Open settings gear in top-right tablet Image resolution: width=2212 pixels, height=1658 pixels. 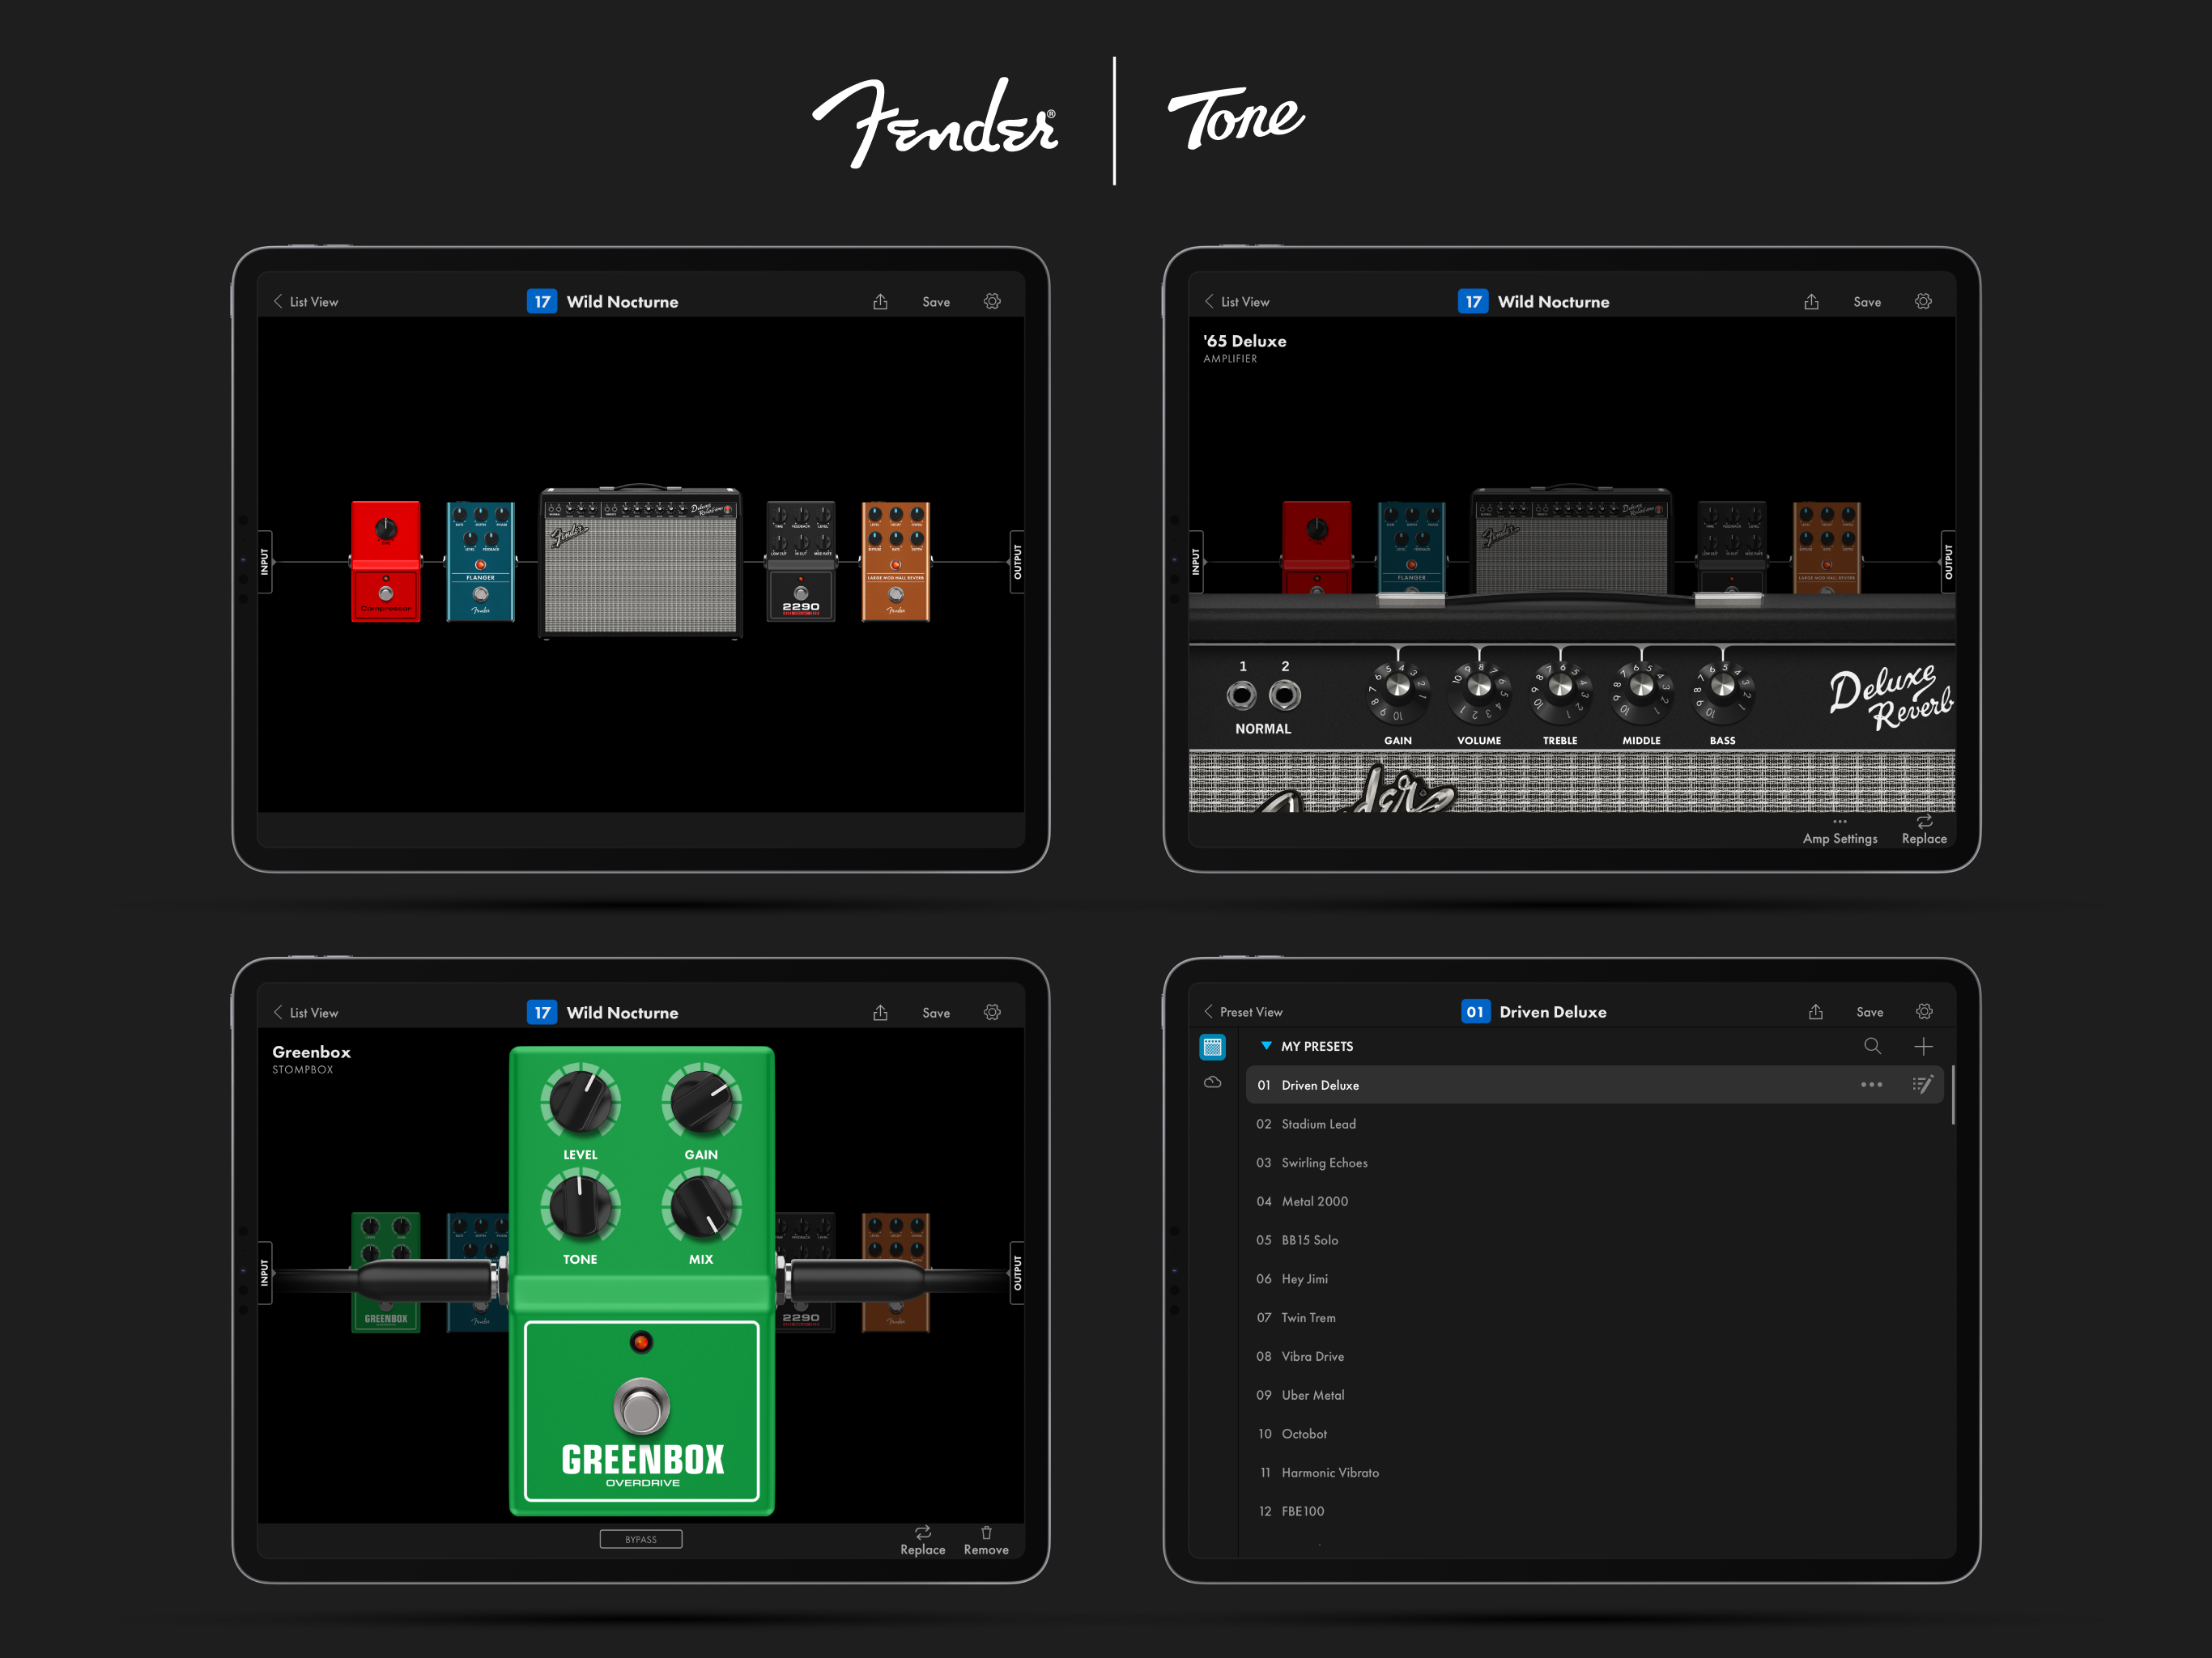pos(1923,301)
